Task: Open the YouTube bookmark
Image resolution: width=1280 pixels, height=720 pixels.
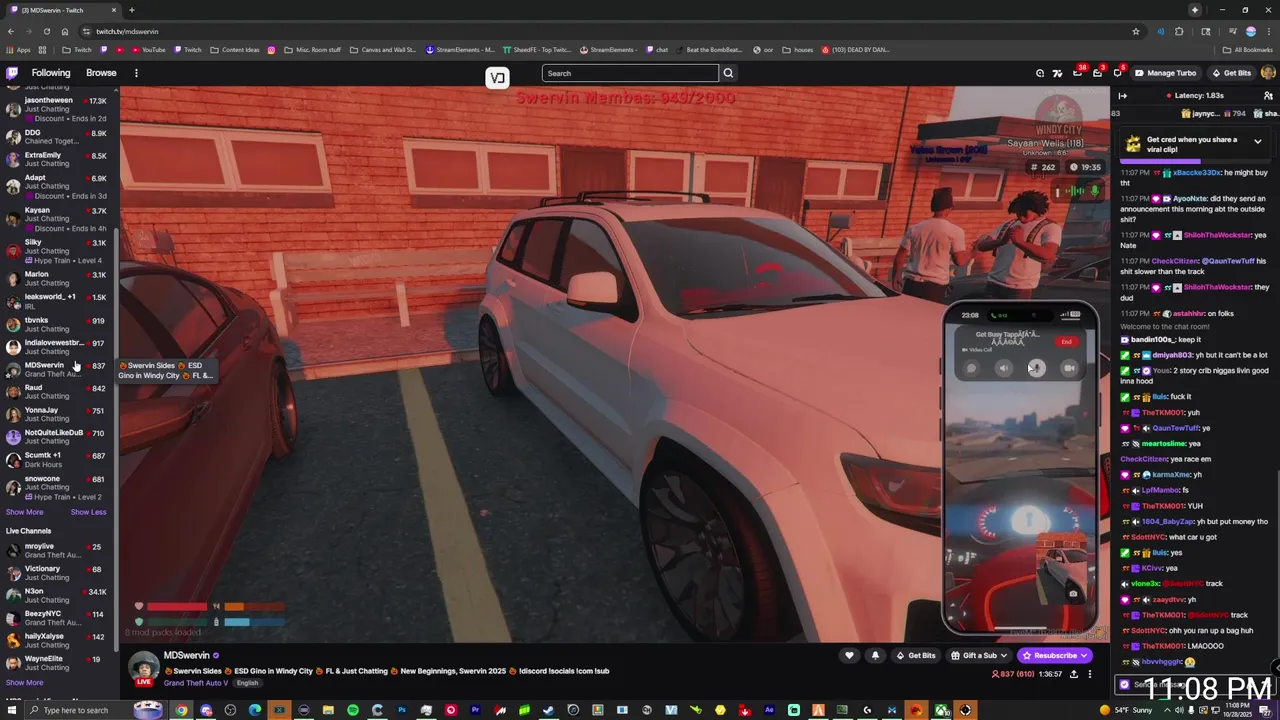Action: (148, 50)
